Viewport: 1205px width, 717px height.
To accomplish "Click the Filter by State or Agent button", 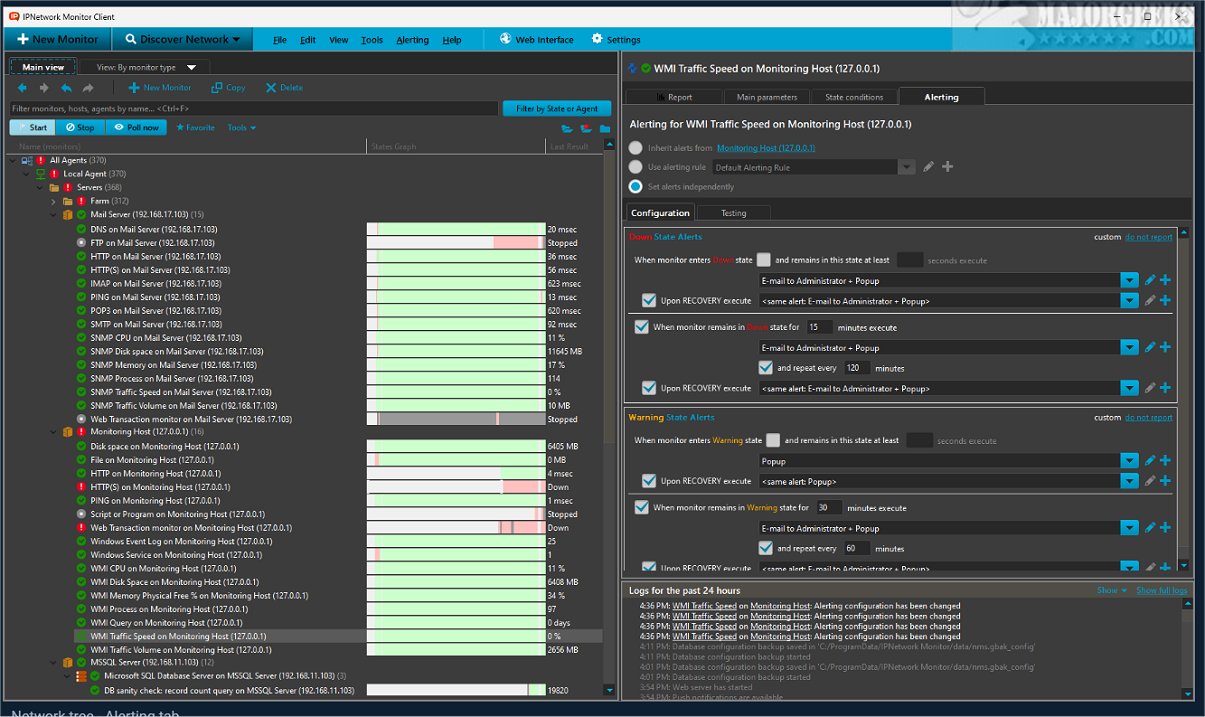I will [557, 108].
